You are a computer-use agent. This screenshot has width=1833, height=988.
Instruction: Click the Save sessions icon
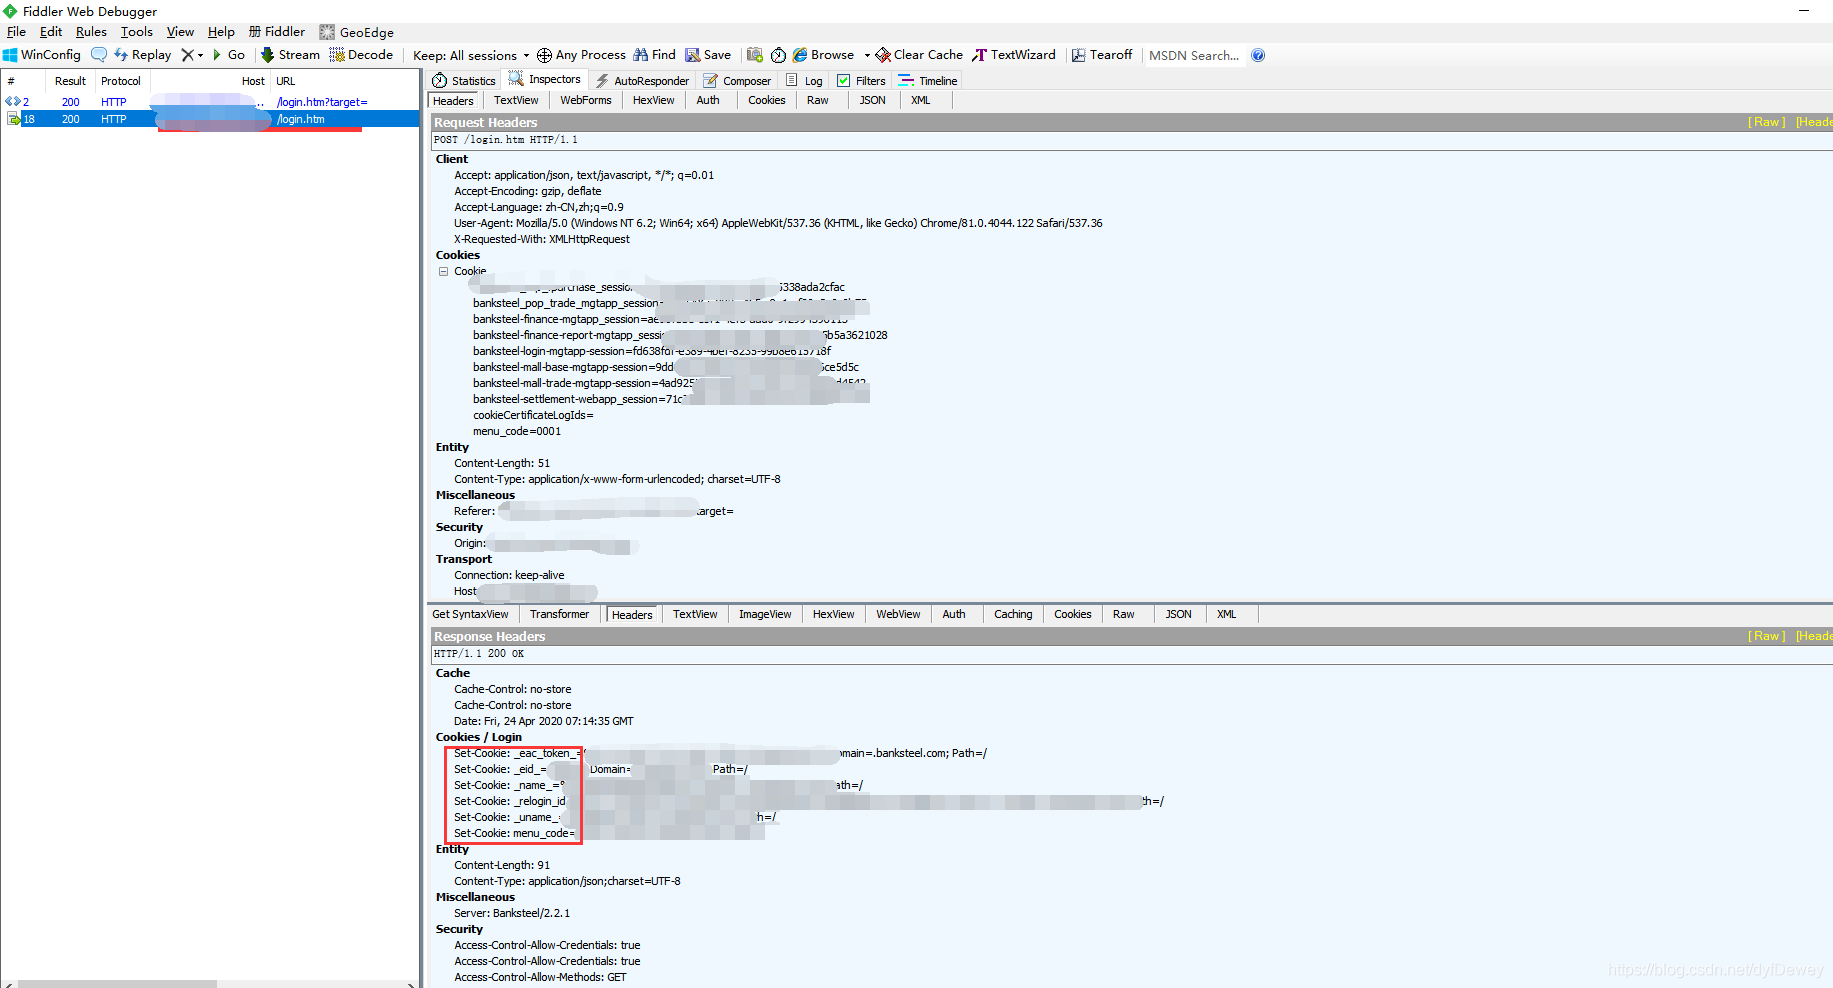[x=692, y=55]
